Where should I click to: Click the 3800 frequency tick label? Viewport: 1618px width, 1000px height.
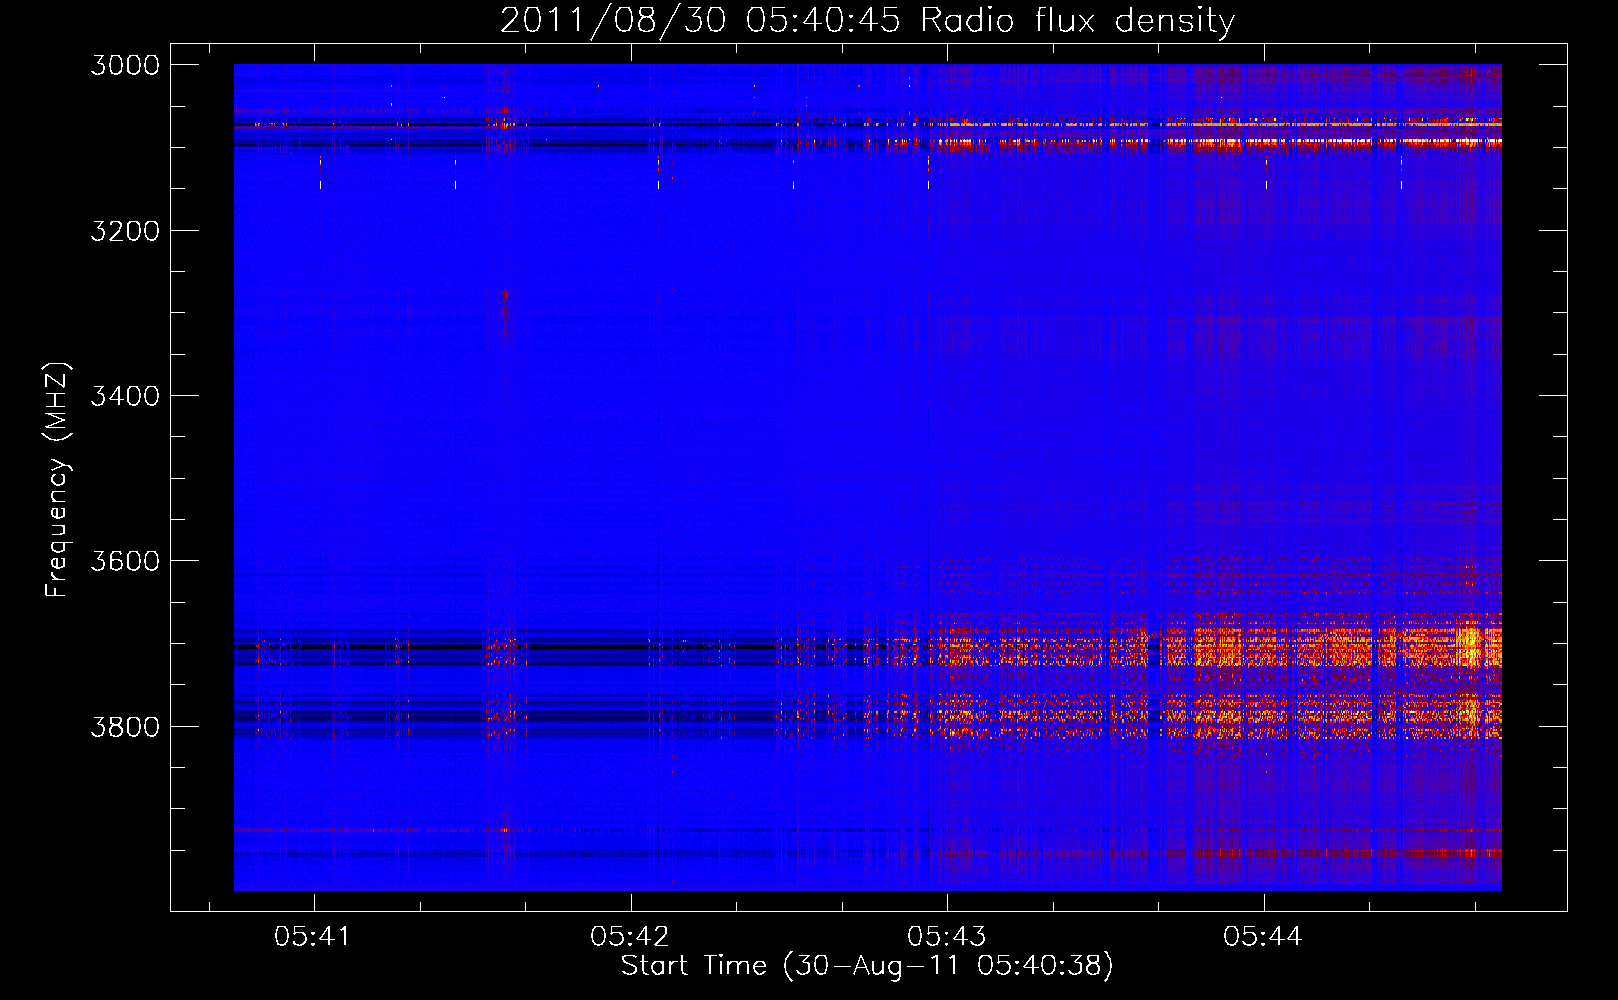125,726
